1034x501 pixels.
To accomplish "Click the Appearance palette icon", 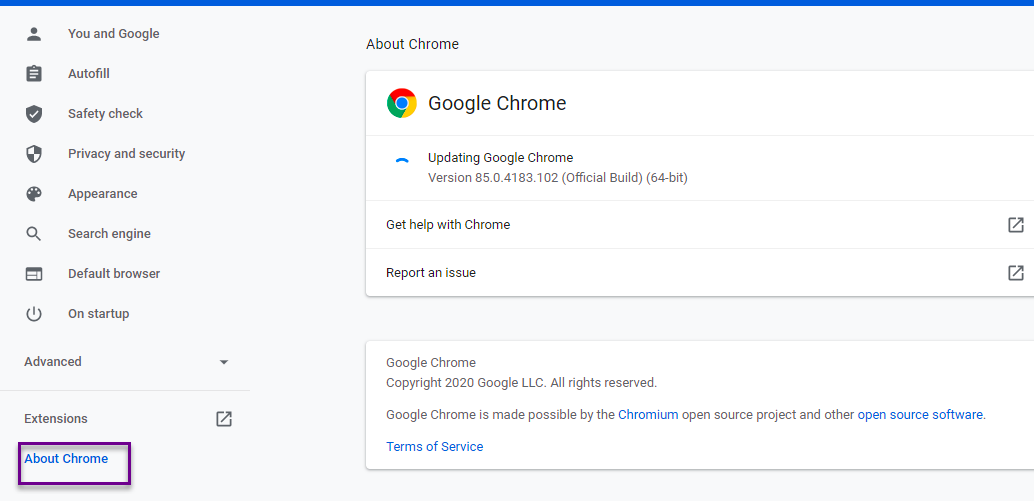I will 34,194.
